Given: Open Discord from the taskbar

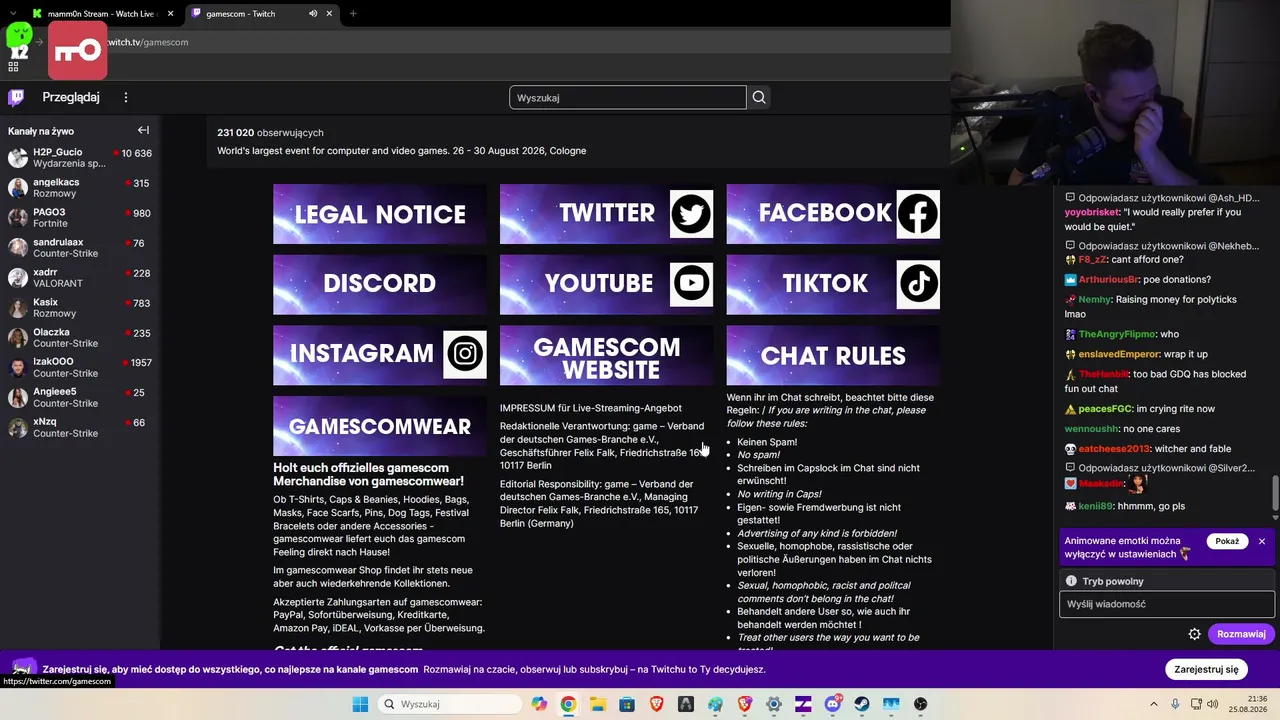Looking at the screenshot, I should click(833, 704).
